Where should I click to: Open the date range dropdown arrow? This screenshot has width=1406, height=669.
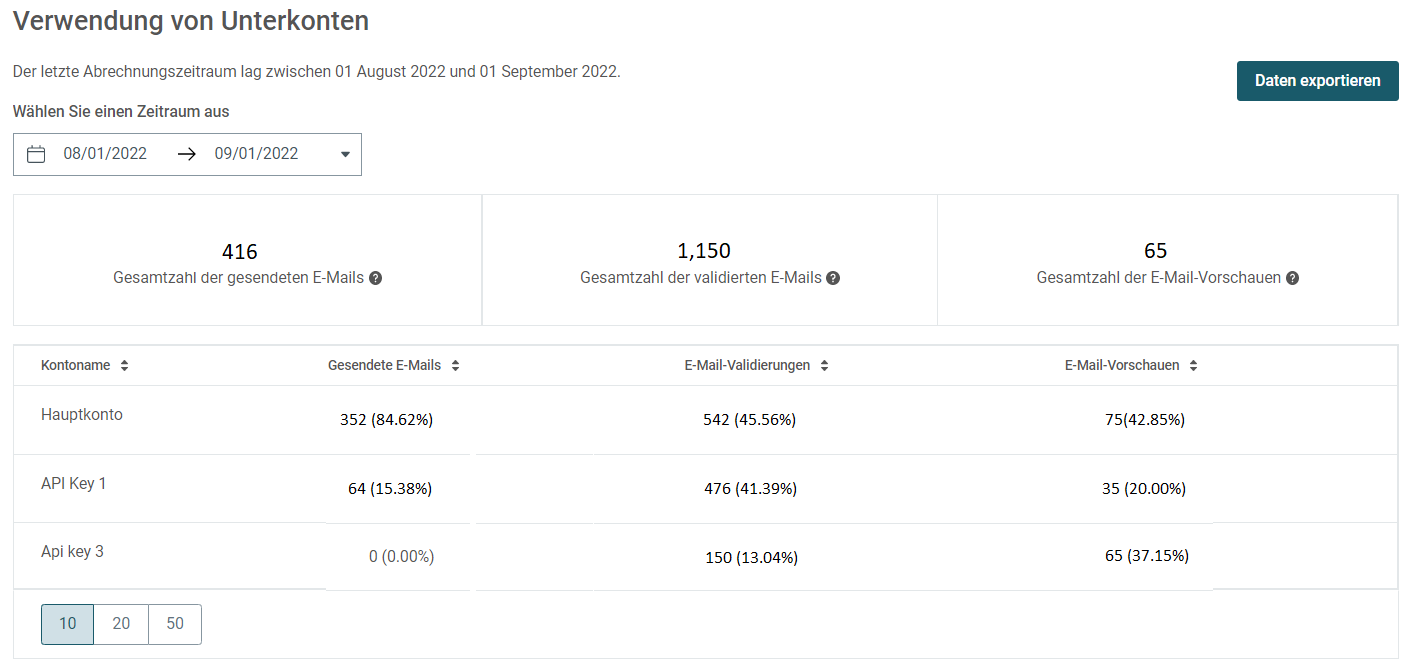[345, 154]
